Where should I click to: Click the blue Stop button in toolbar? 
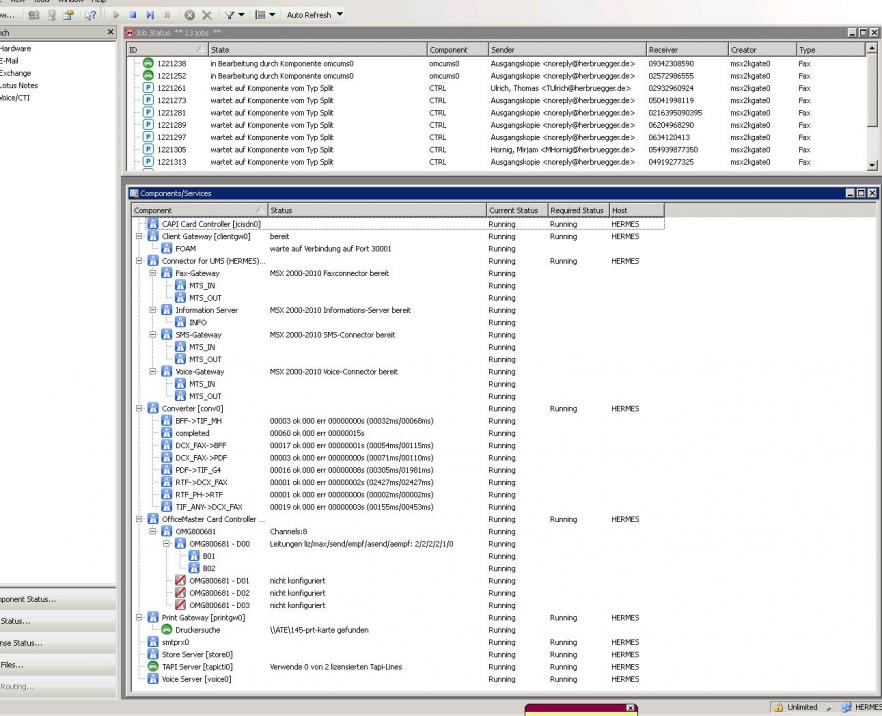133,16
